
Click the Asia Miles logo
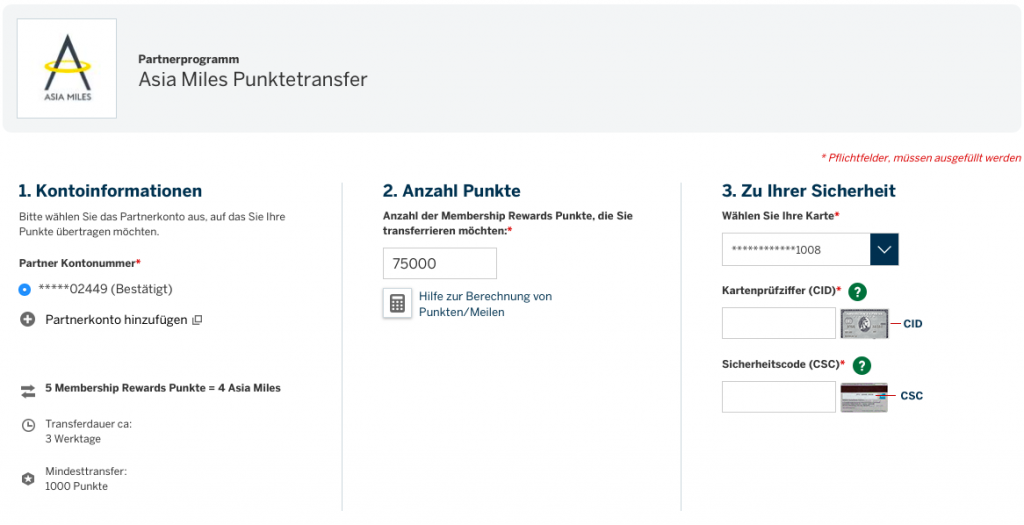[67, 68]
